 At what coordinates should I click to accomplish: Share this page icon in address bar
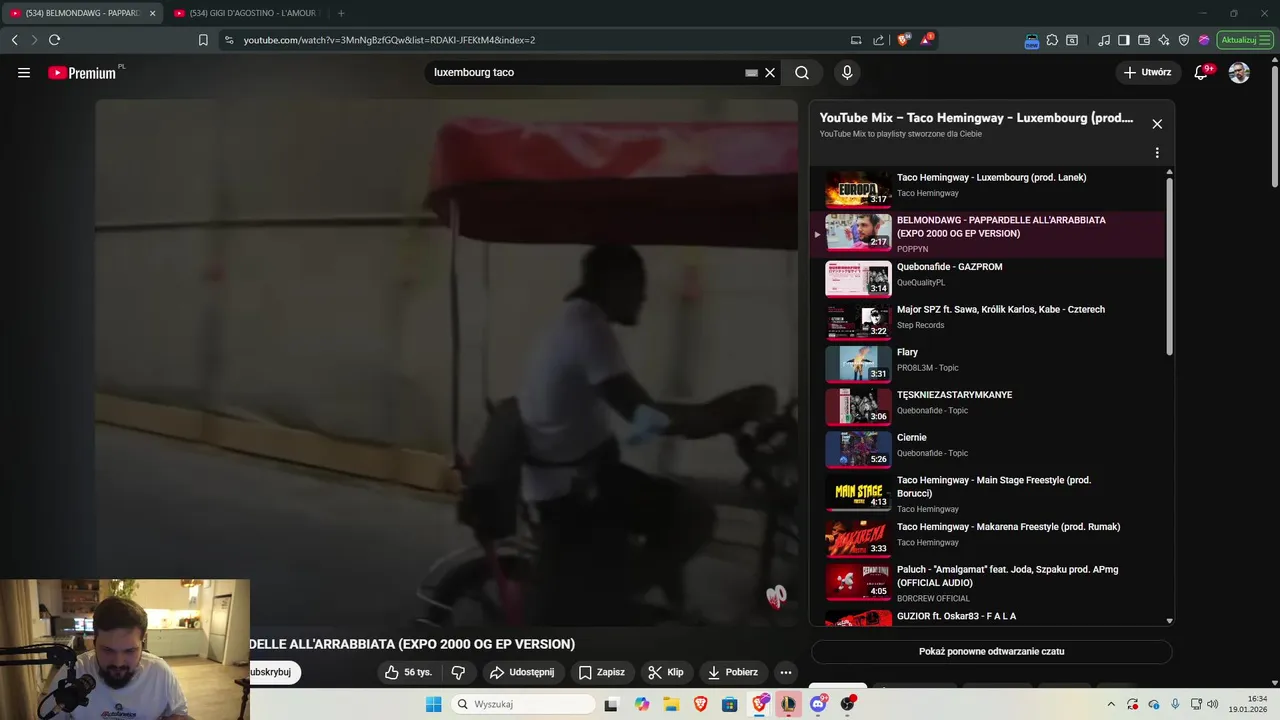point(878,40)
